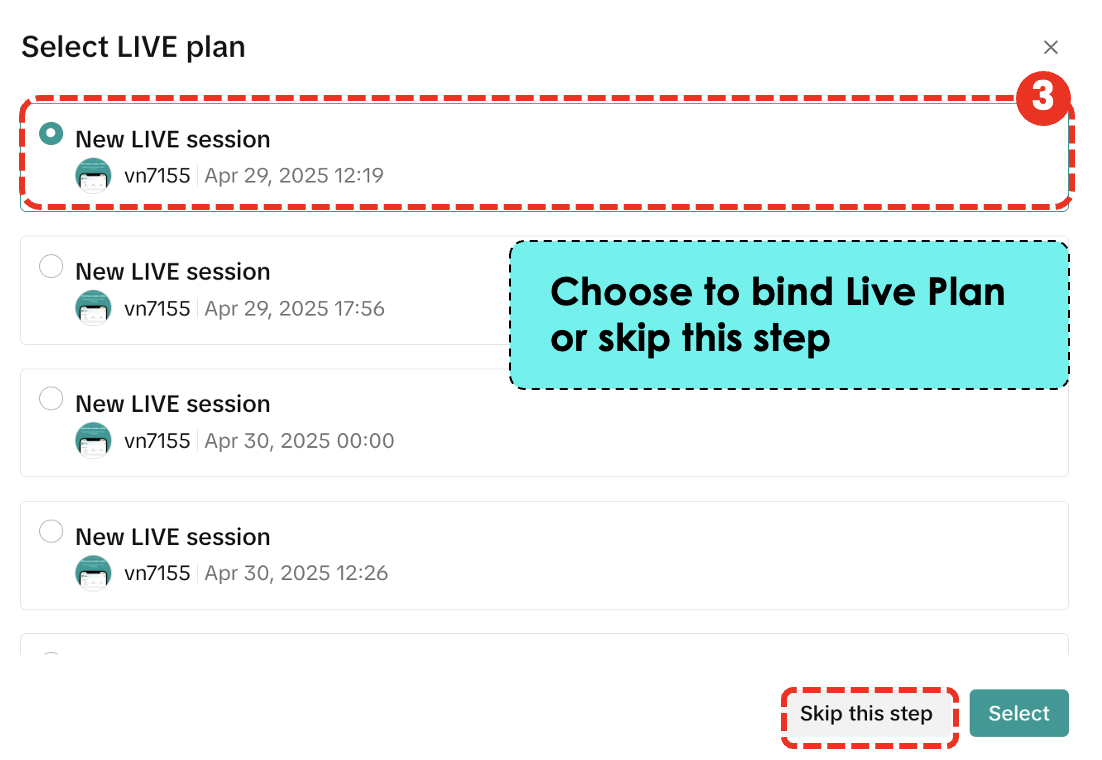Pick the Apr 30, 2025 00:00 session radio
The width and height of the screenshot is (1102, 760).
tap(51, 399)
